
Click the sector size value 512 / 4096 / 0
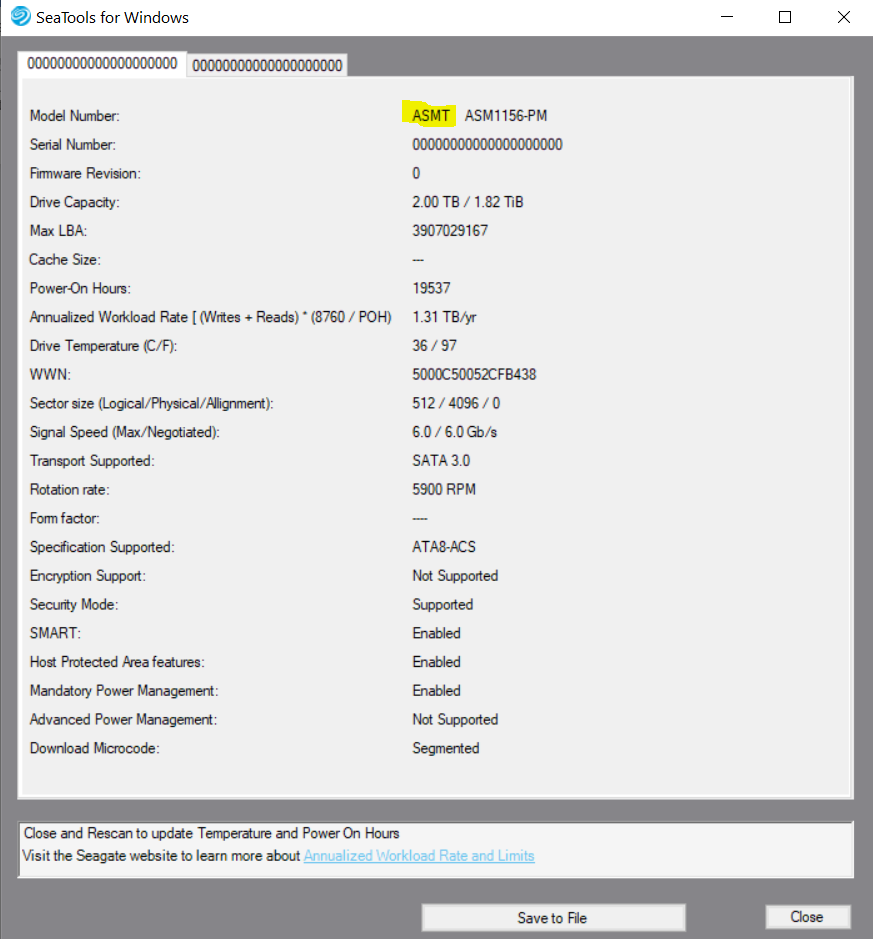coord(456,403)
